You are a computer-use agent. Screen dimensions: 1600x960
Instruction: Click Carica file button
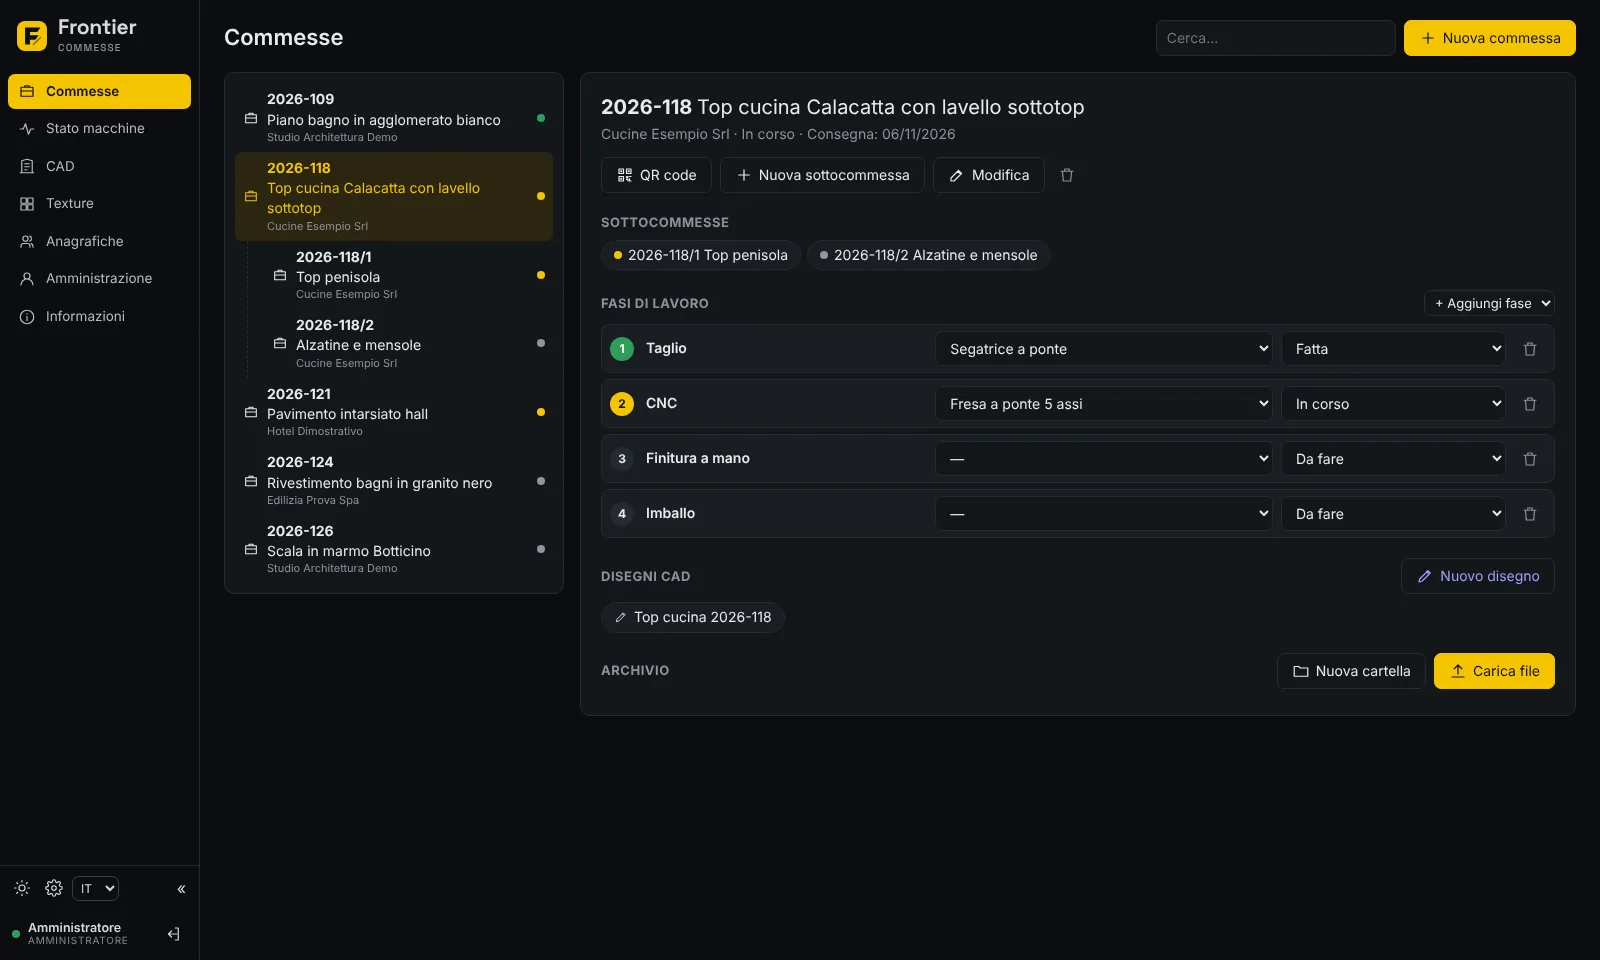1494,671
